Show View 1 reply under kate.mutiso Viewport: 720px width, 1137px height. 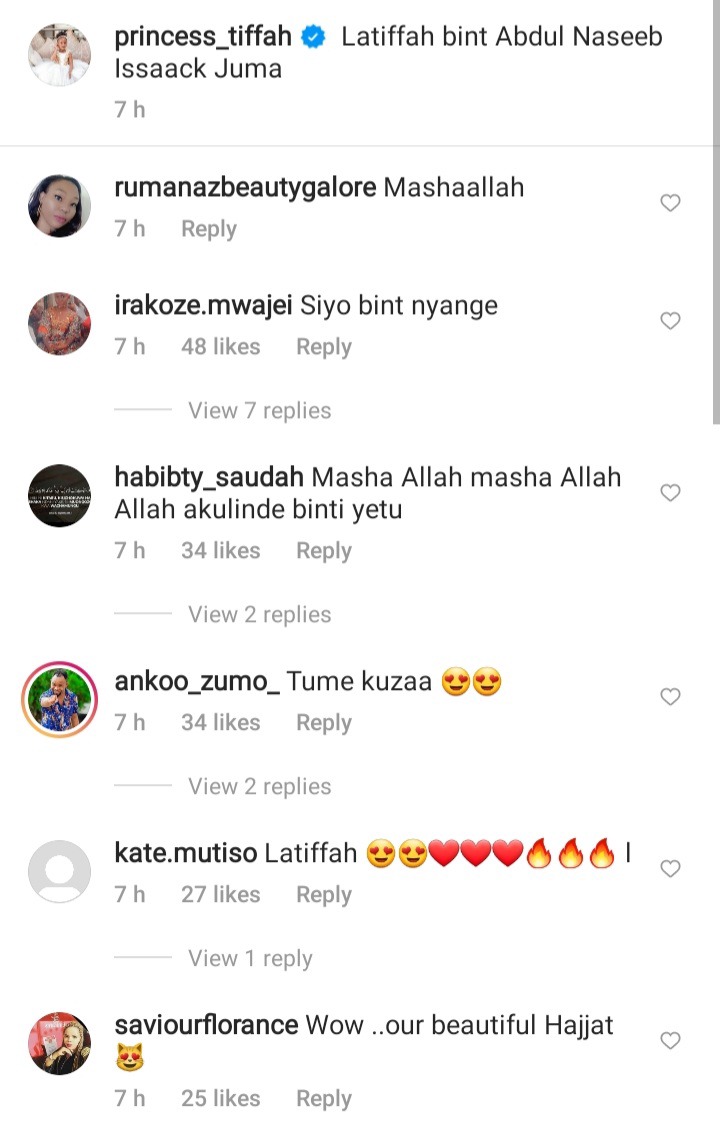click(250, 958)
